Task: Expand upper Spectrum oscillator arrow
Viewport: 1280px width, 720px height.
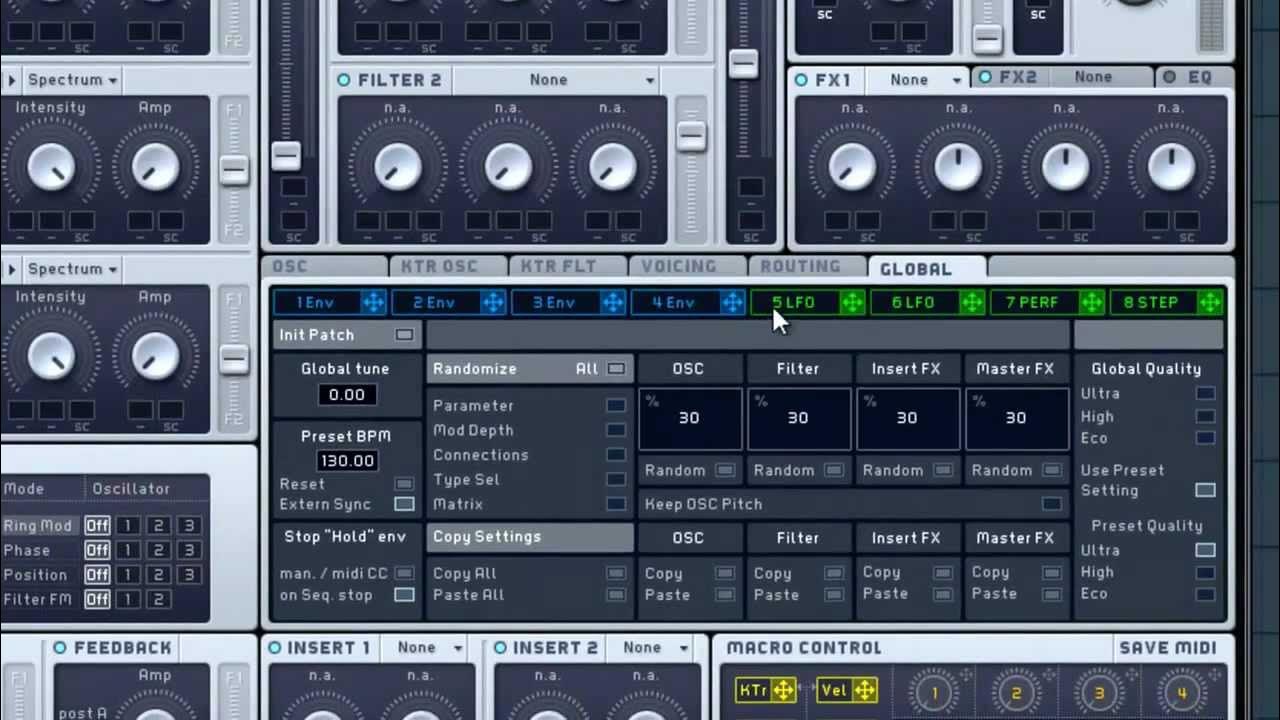Action: point(11,80)
